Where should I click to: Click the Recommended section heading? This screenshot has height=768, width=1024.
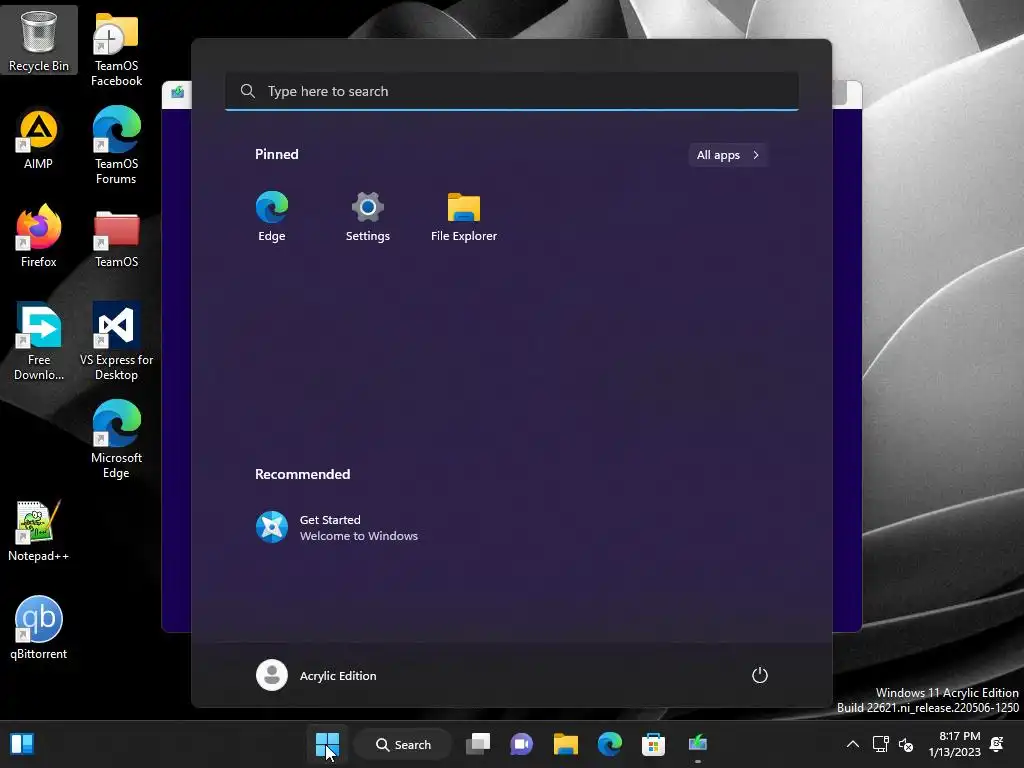302,474
